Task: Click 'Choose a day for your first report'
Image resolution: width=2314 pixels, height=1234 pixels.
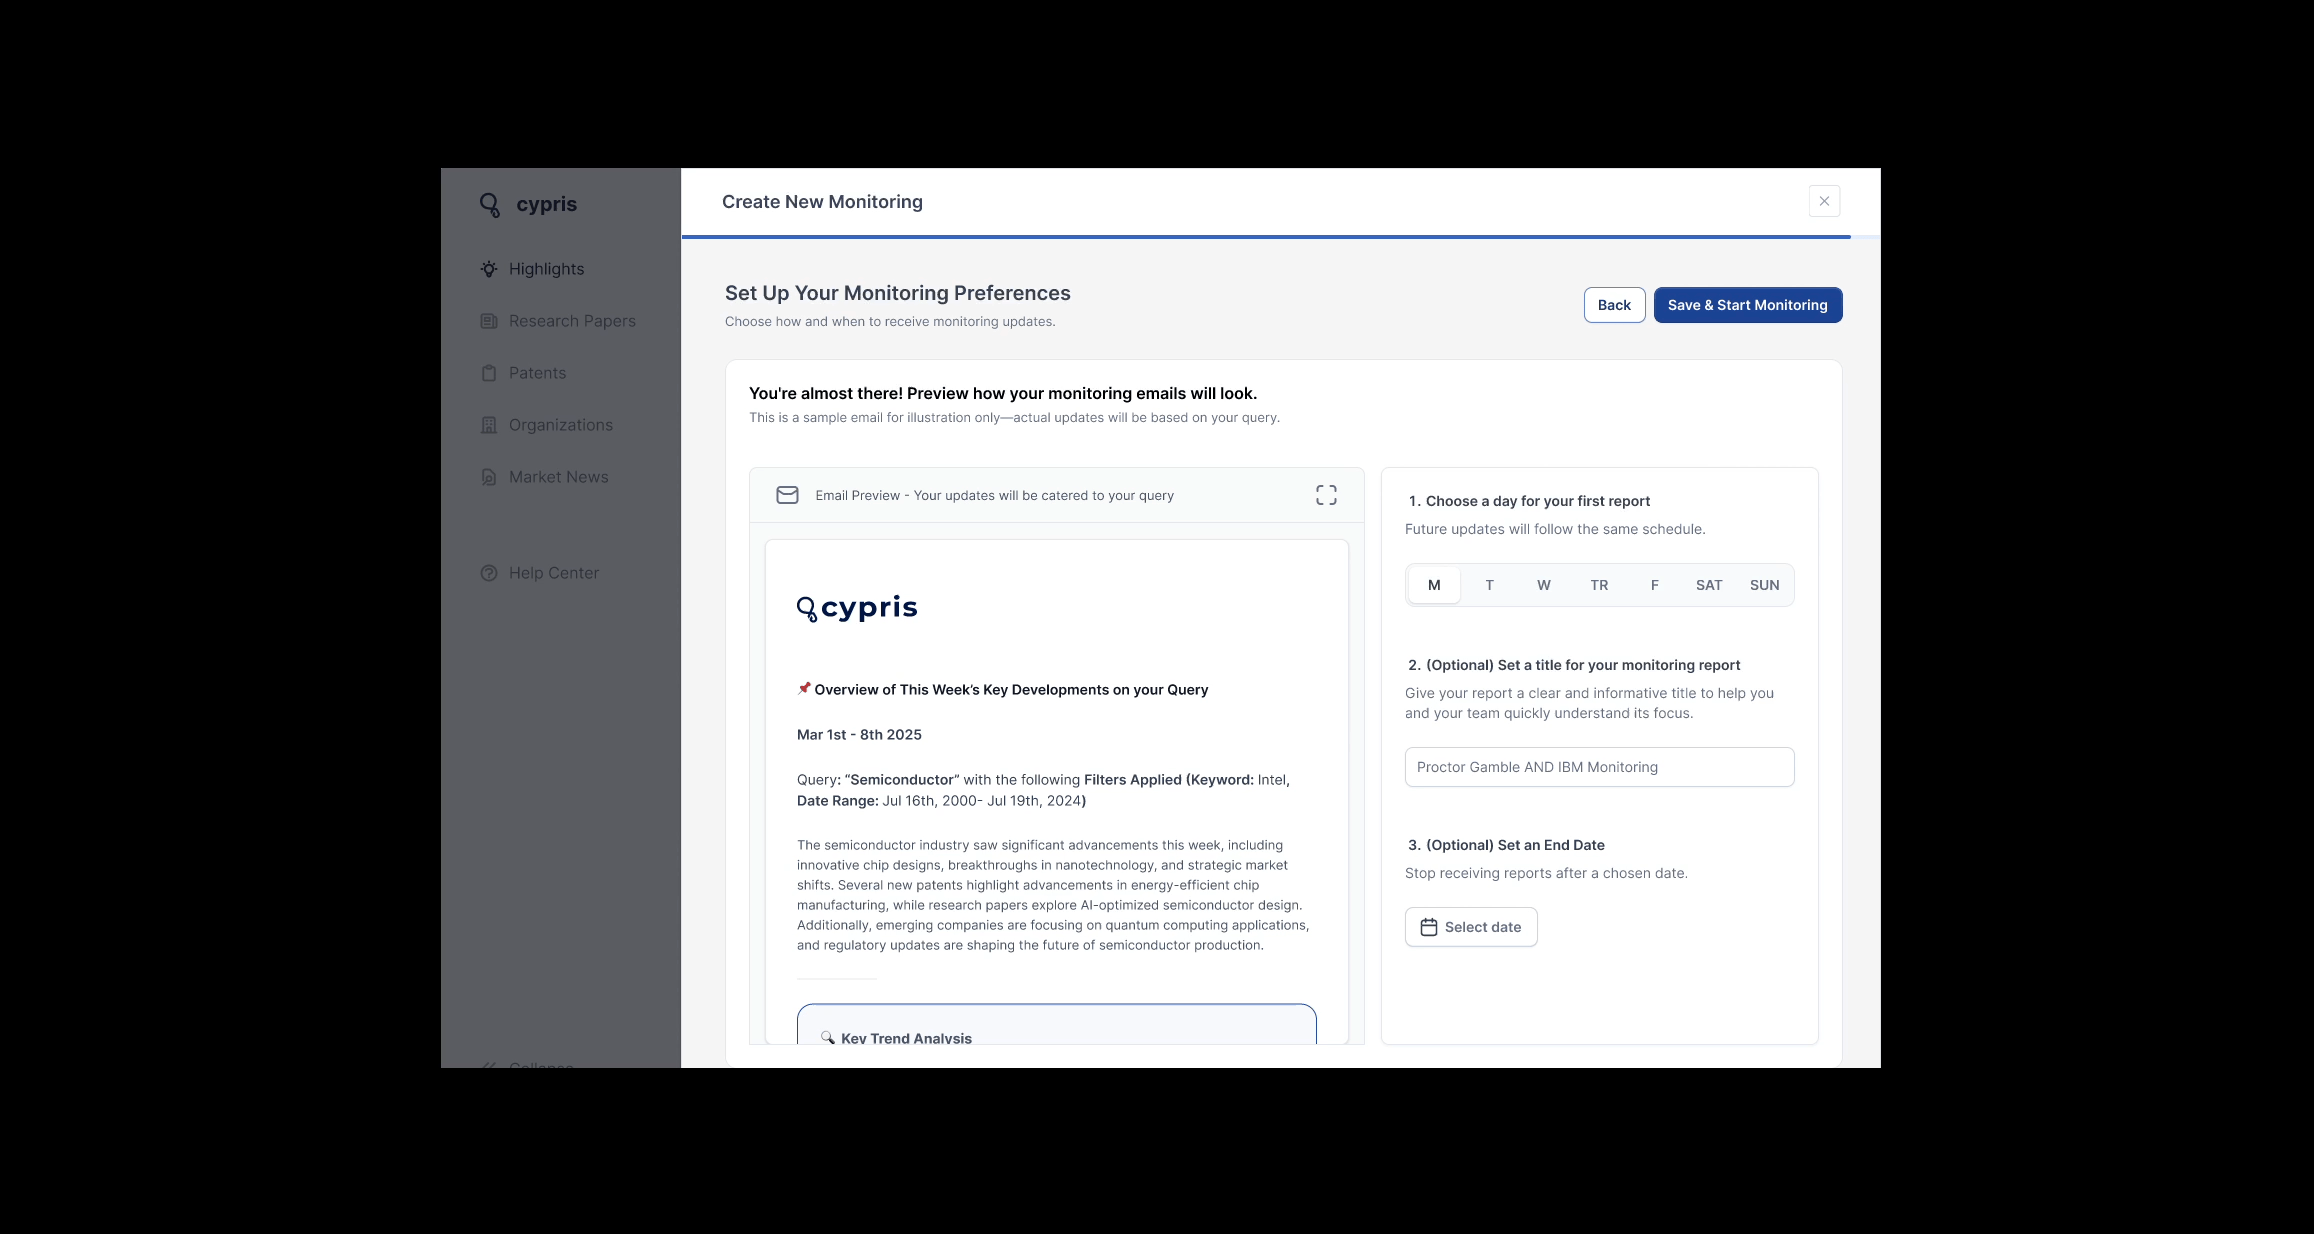Action: 1538,501
